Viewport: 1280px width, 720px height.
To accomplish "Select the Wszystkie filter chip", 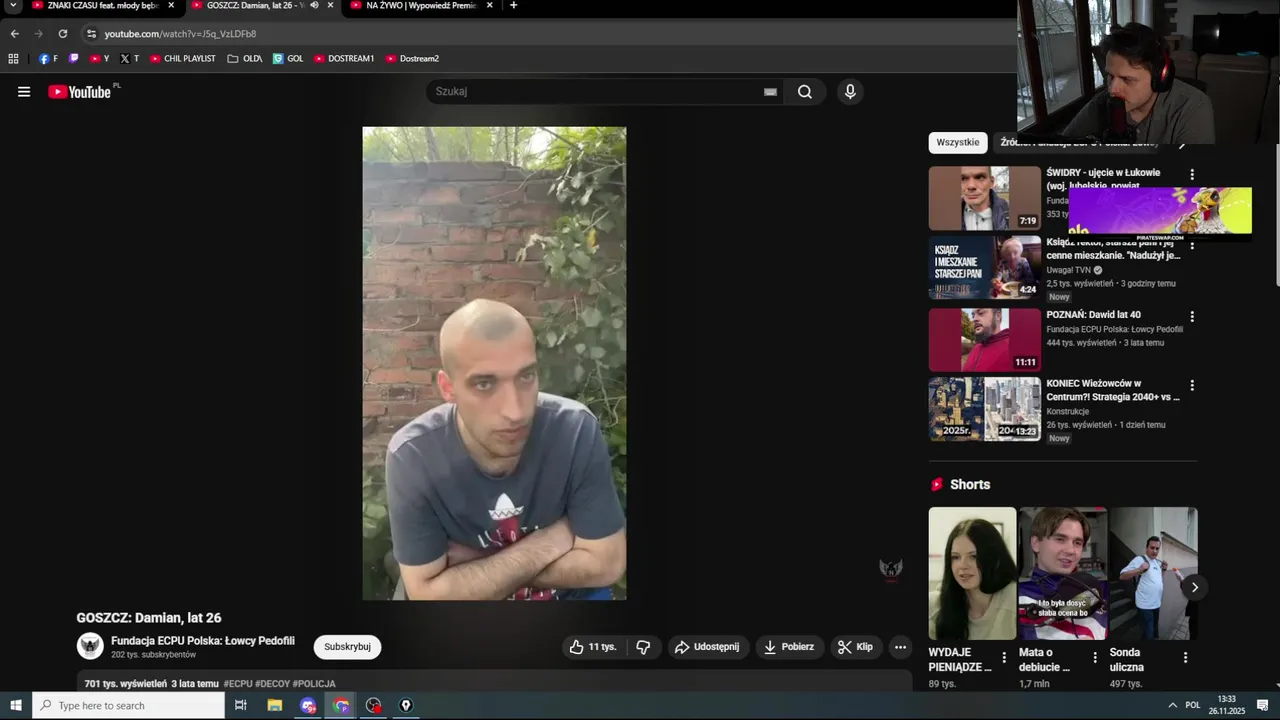I will tap(958, 142).
